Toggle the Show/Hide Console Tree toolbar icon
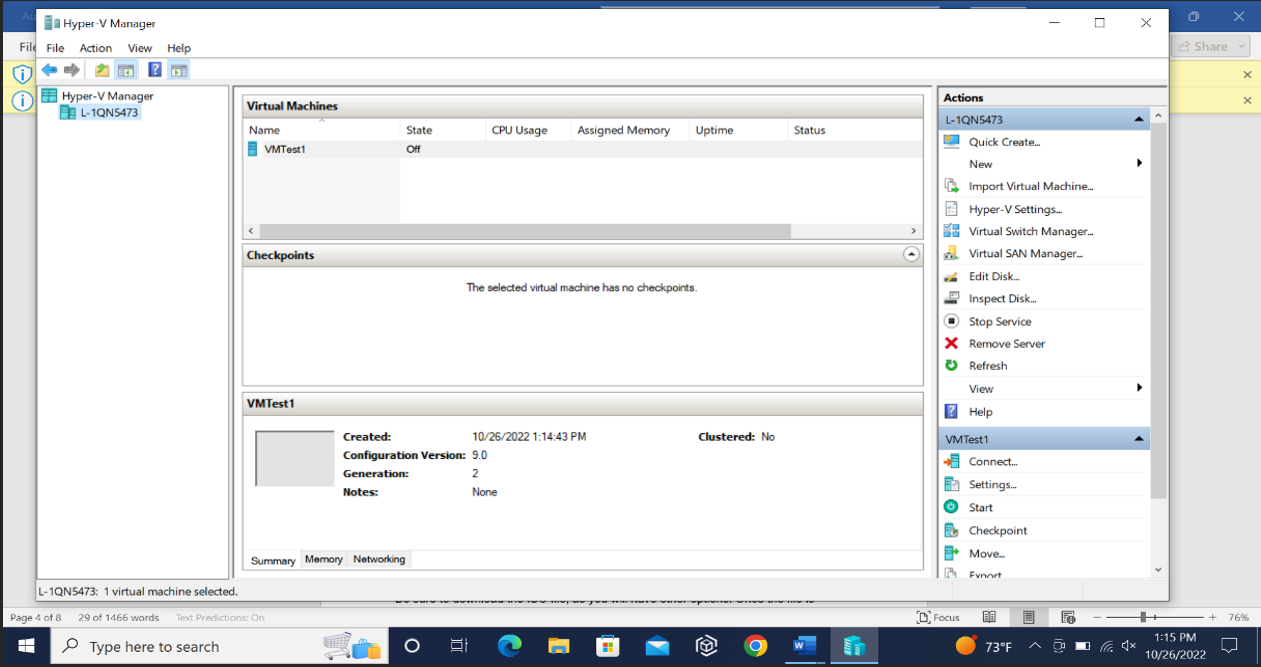The width and height of the screenshot is (1261, 667). pos(126,70)
